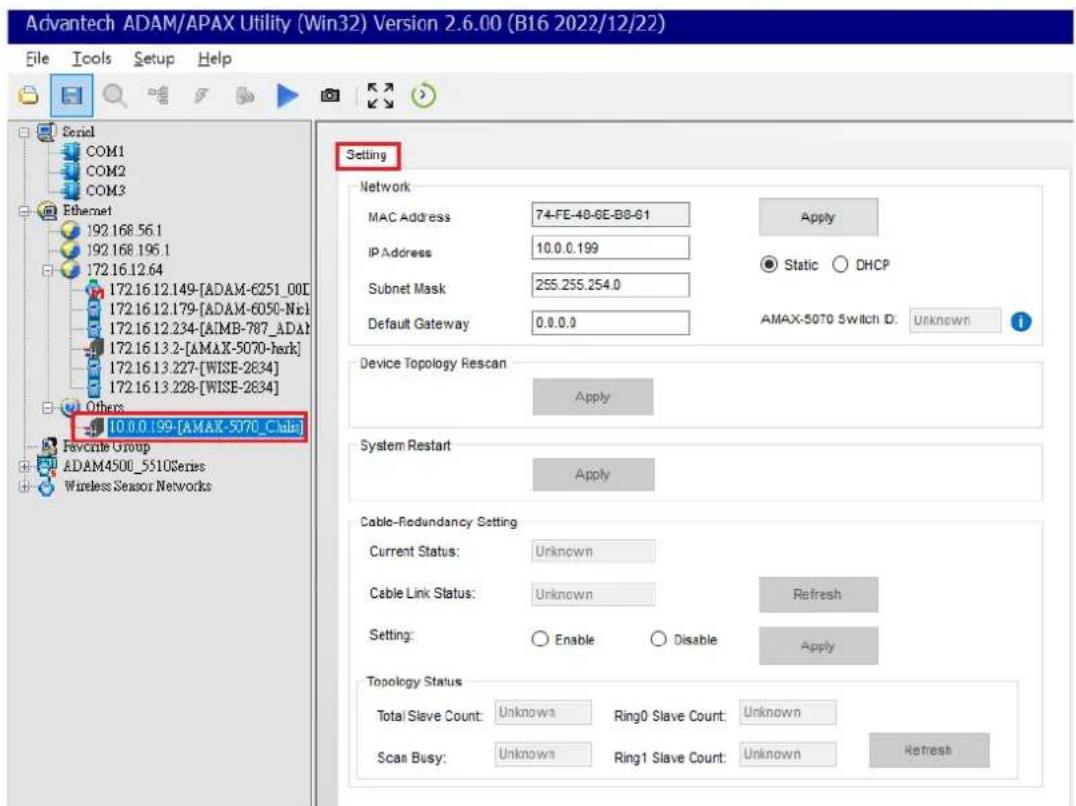Click Apply beside Enable/Disable setting
Image resolution: width=1076 pixels, height=806 pixels.
[818, 646]
